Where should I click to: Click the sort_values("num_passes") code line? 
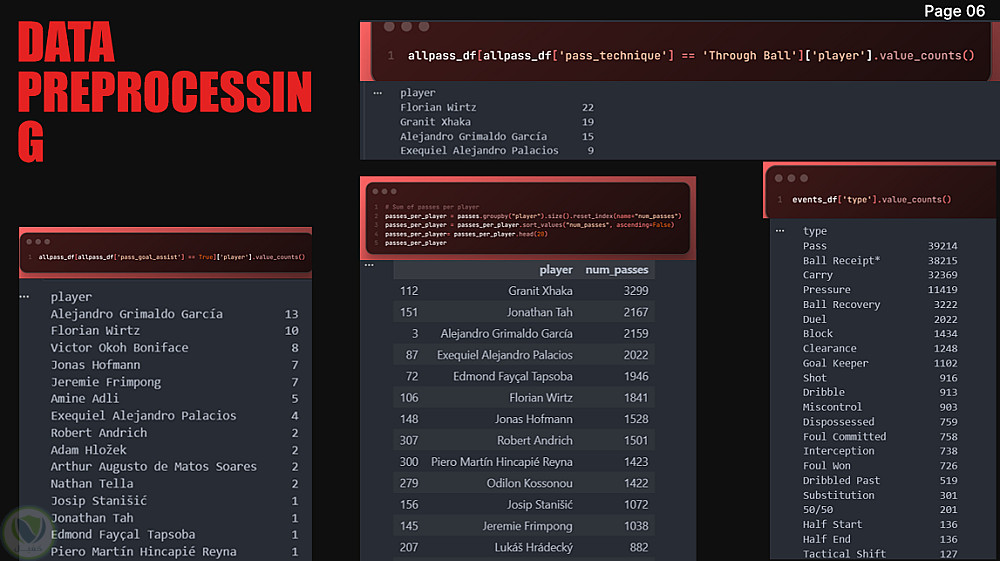click(529, 225)
